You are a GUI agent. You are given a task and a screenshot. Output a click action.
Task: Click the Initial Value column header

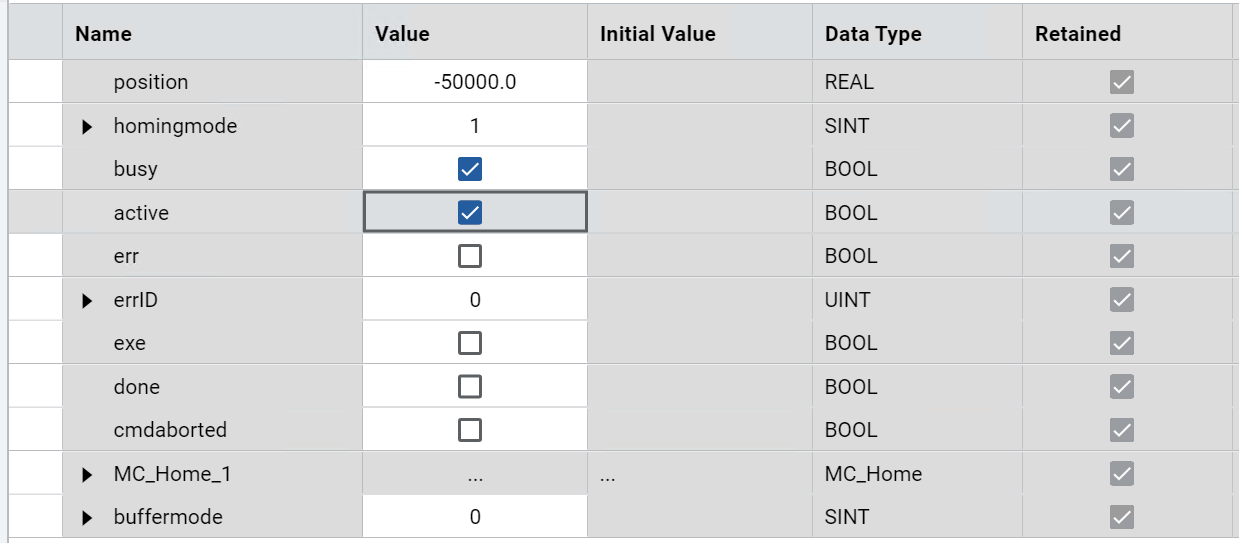pos(658,34)
